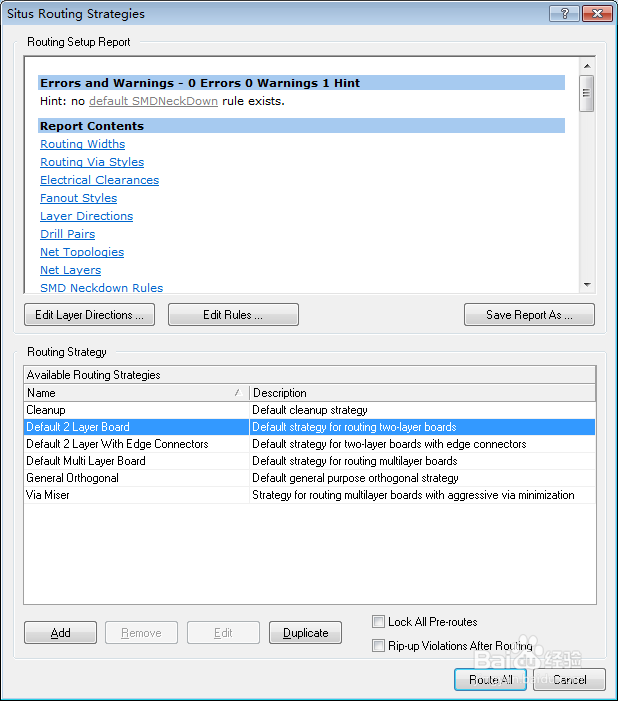This screenshot has height=701, width=618.
Task: Click the Edit Rules button
Action: (233, 315)
